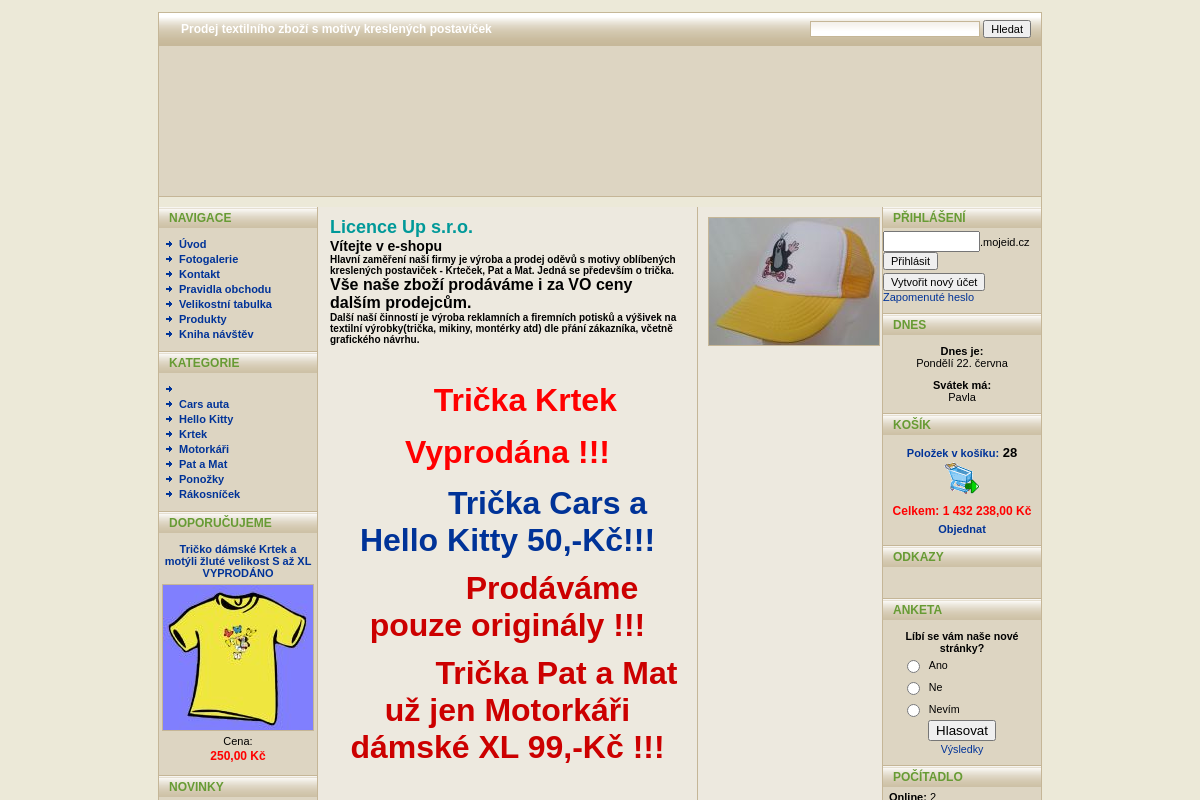Open Kontakt page link
Image resolution: width=1200 pixels, height=800 pixels.
(x=199, y=274)
